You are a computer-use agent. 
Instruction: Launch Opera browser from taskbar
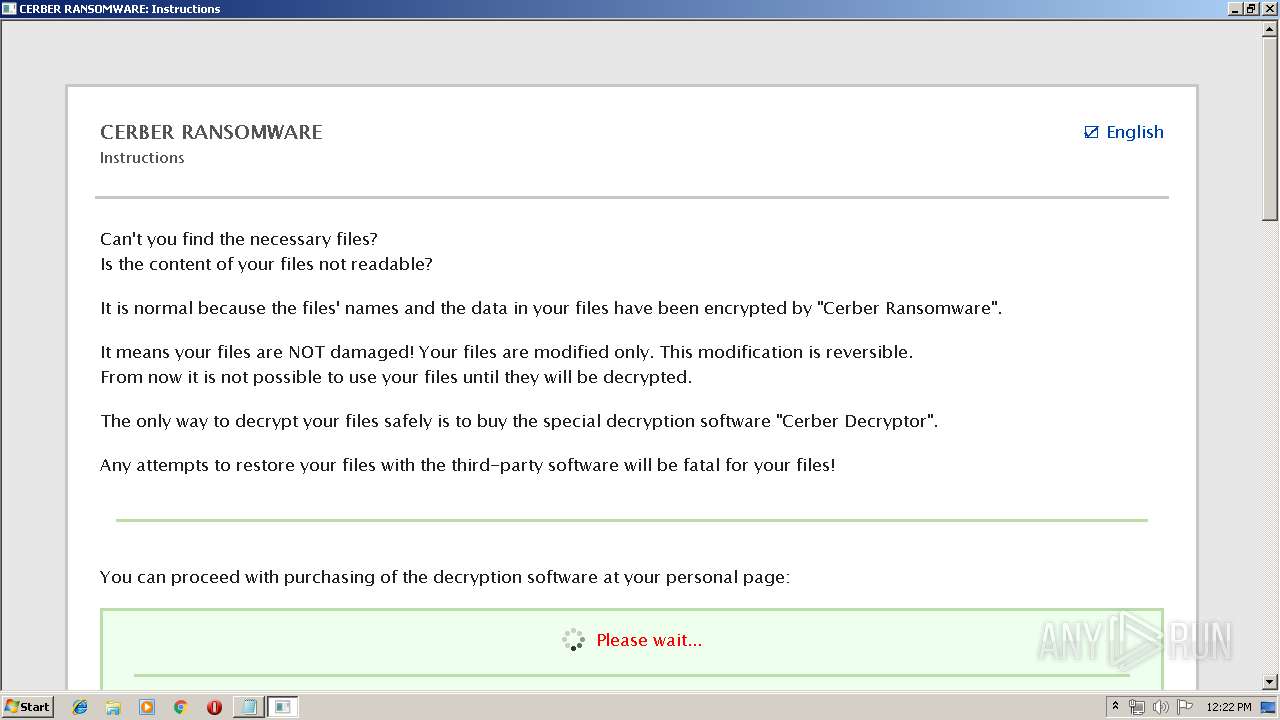(x=214, y=707)
